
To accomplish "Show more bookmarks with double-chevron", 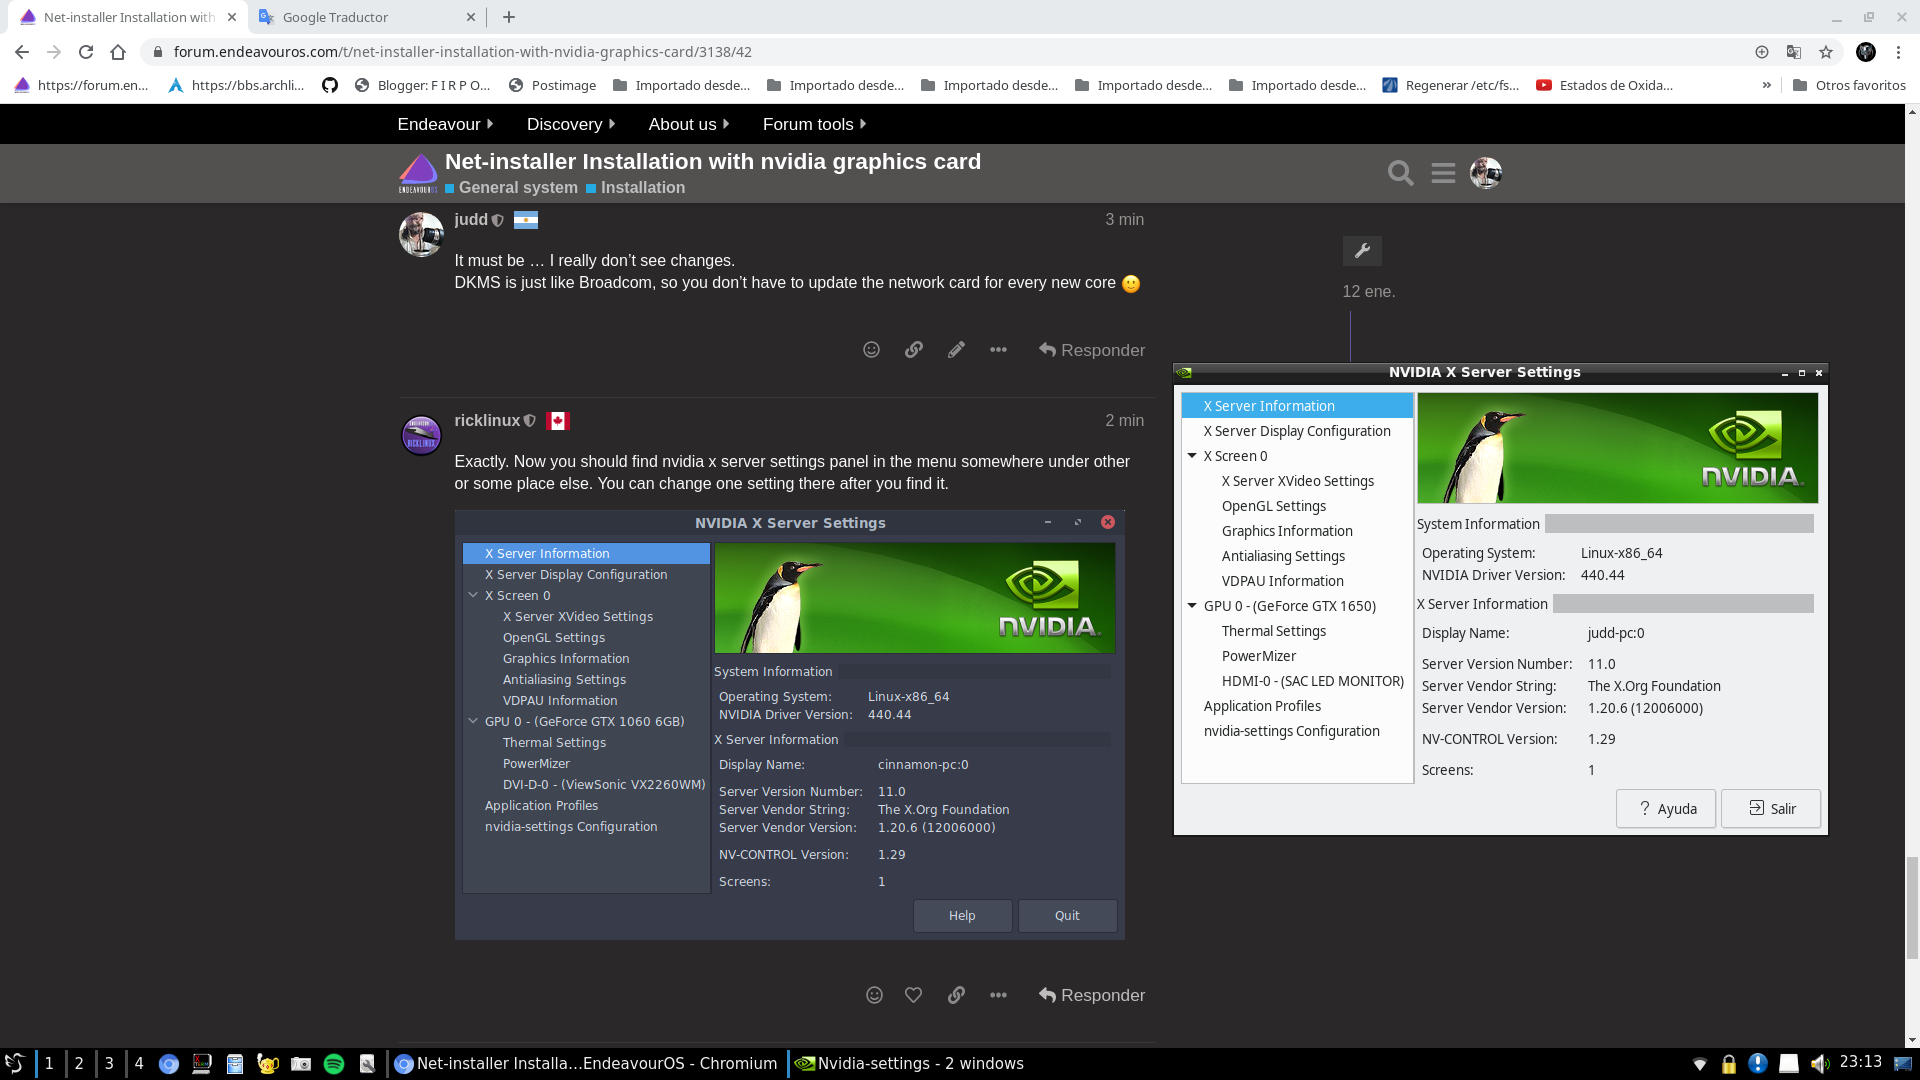I will (x=1767, y=85).
